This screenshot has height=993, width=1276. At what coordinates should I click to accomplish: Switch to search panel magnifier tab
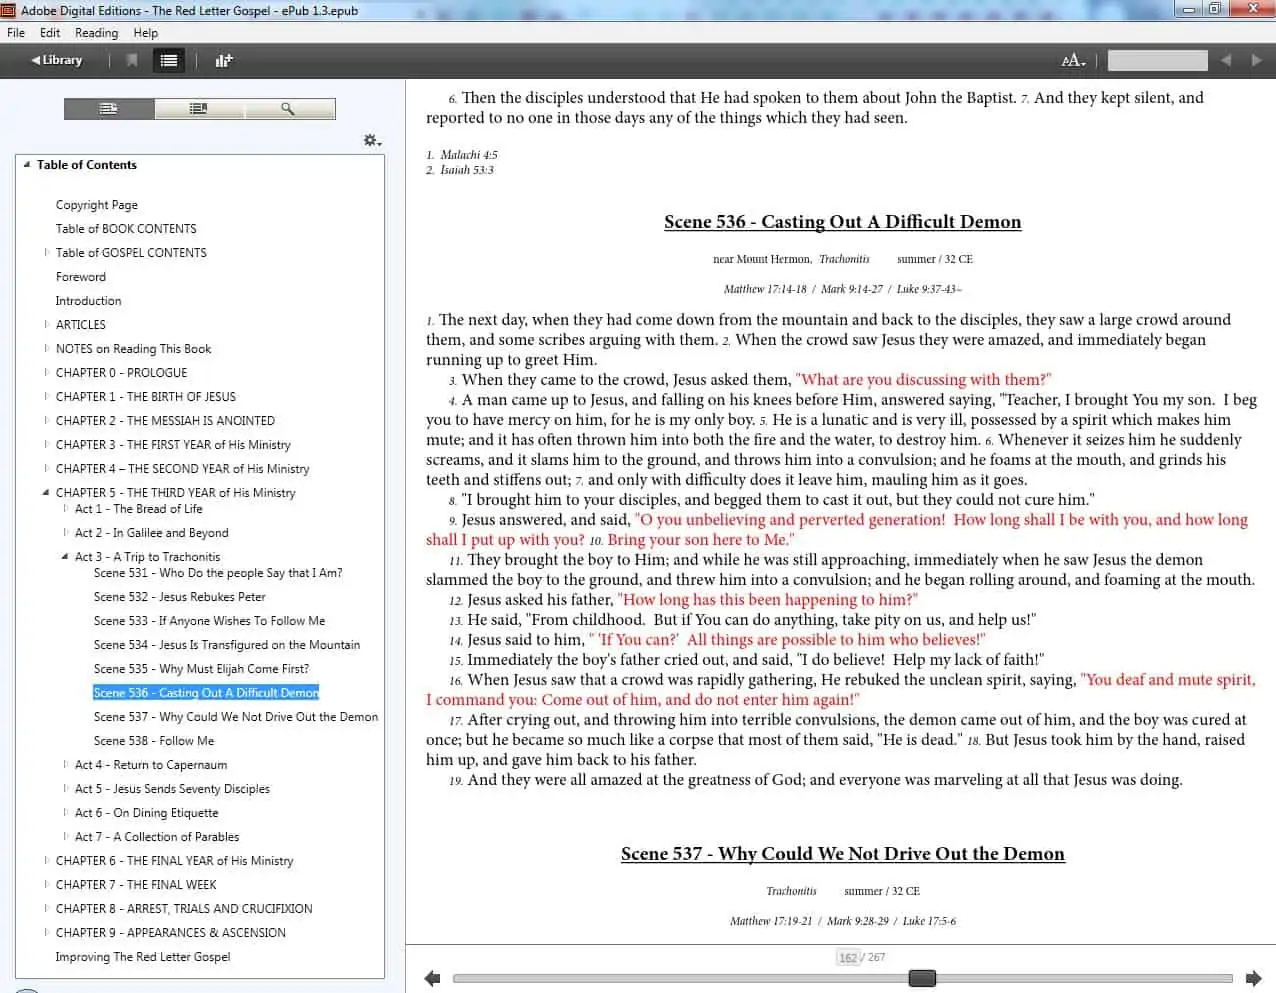pos(288,108)
